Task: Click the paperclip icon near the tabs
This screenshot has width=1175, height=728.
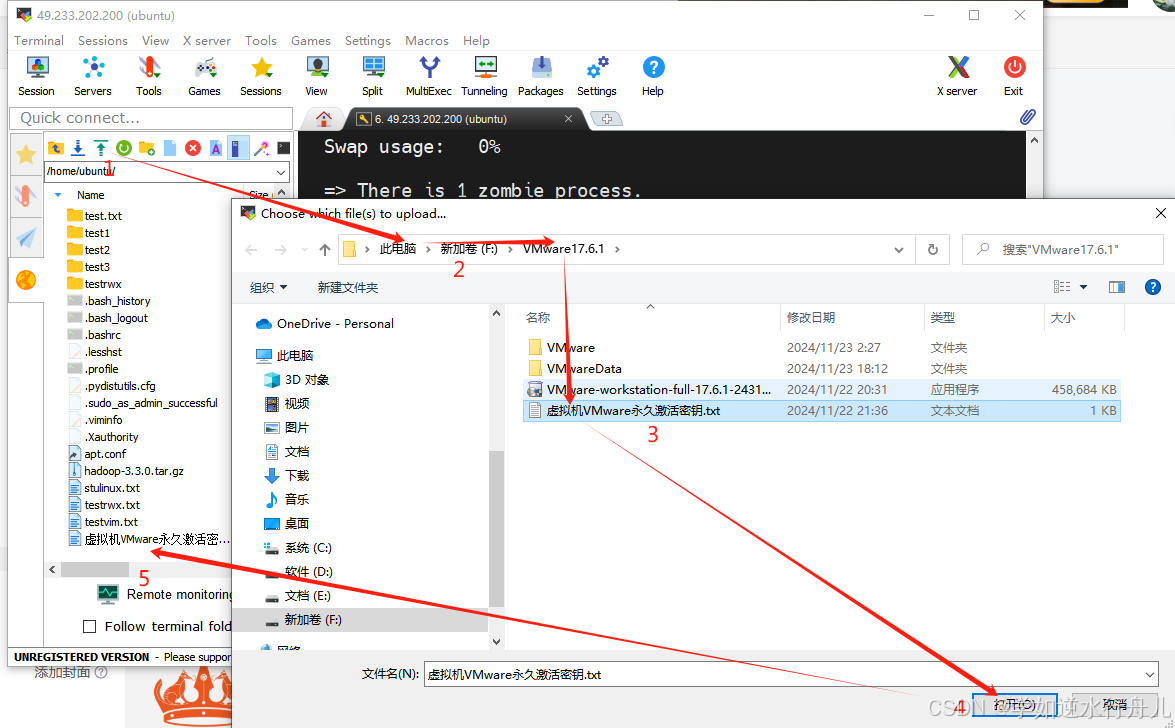Action: click(1027, 117)
